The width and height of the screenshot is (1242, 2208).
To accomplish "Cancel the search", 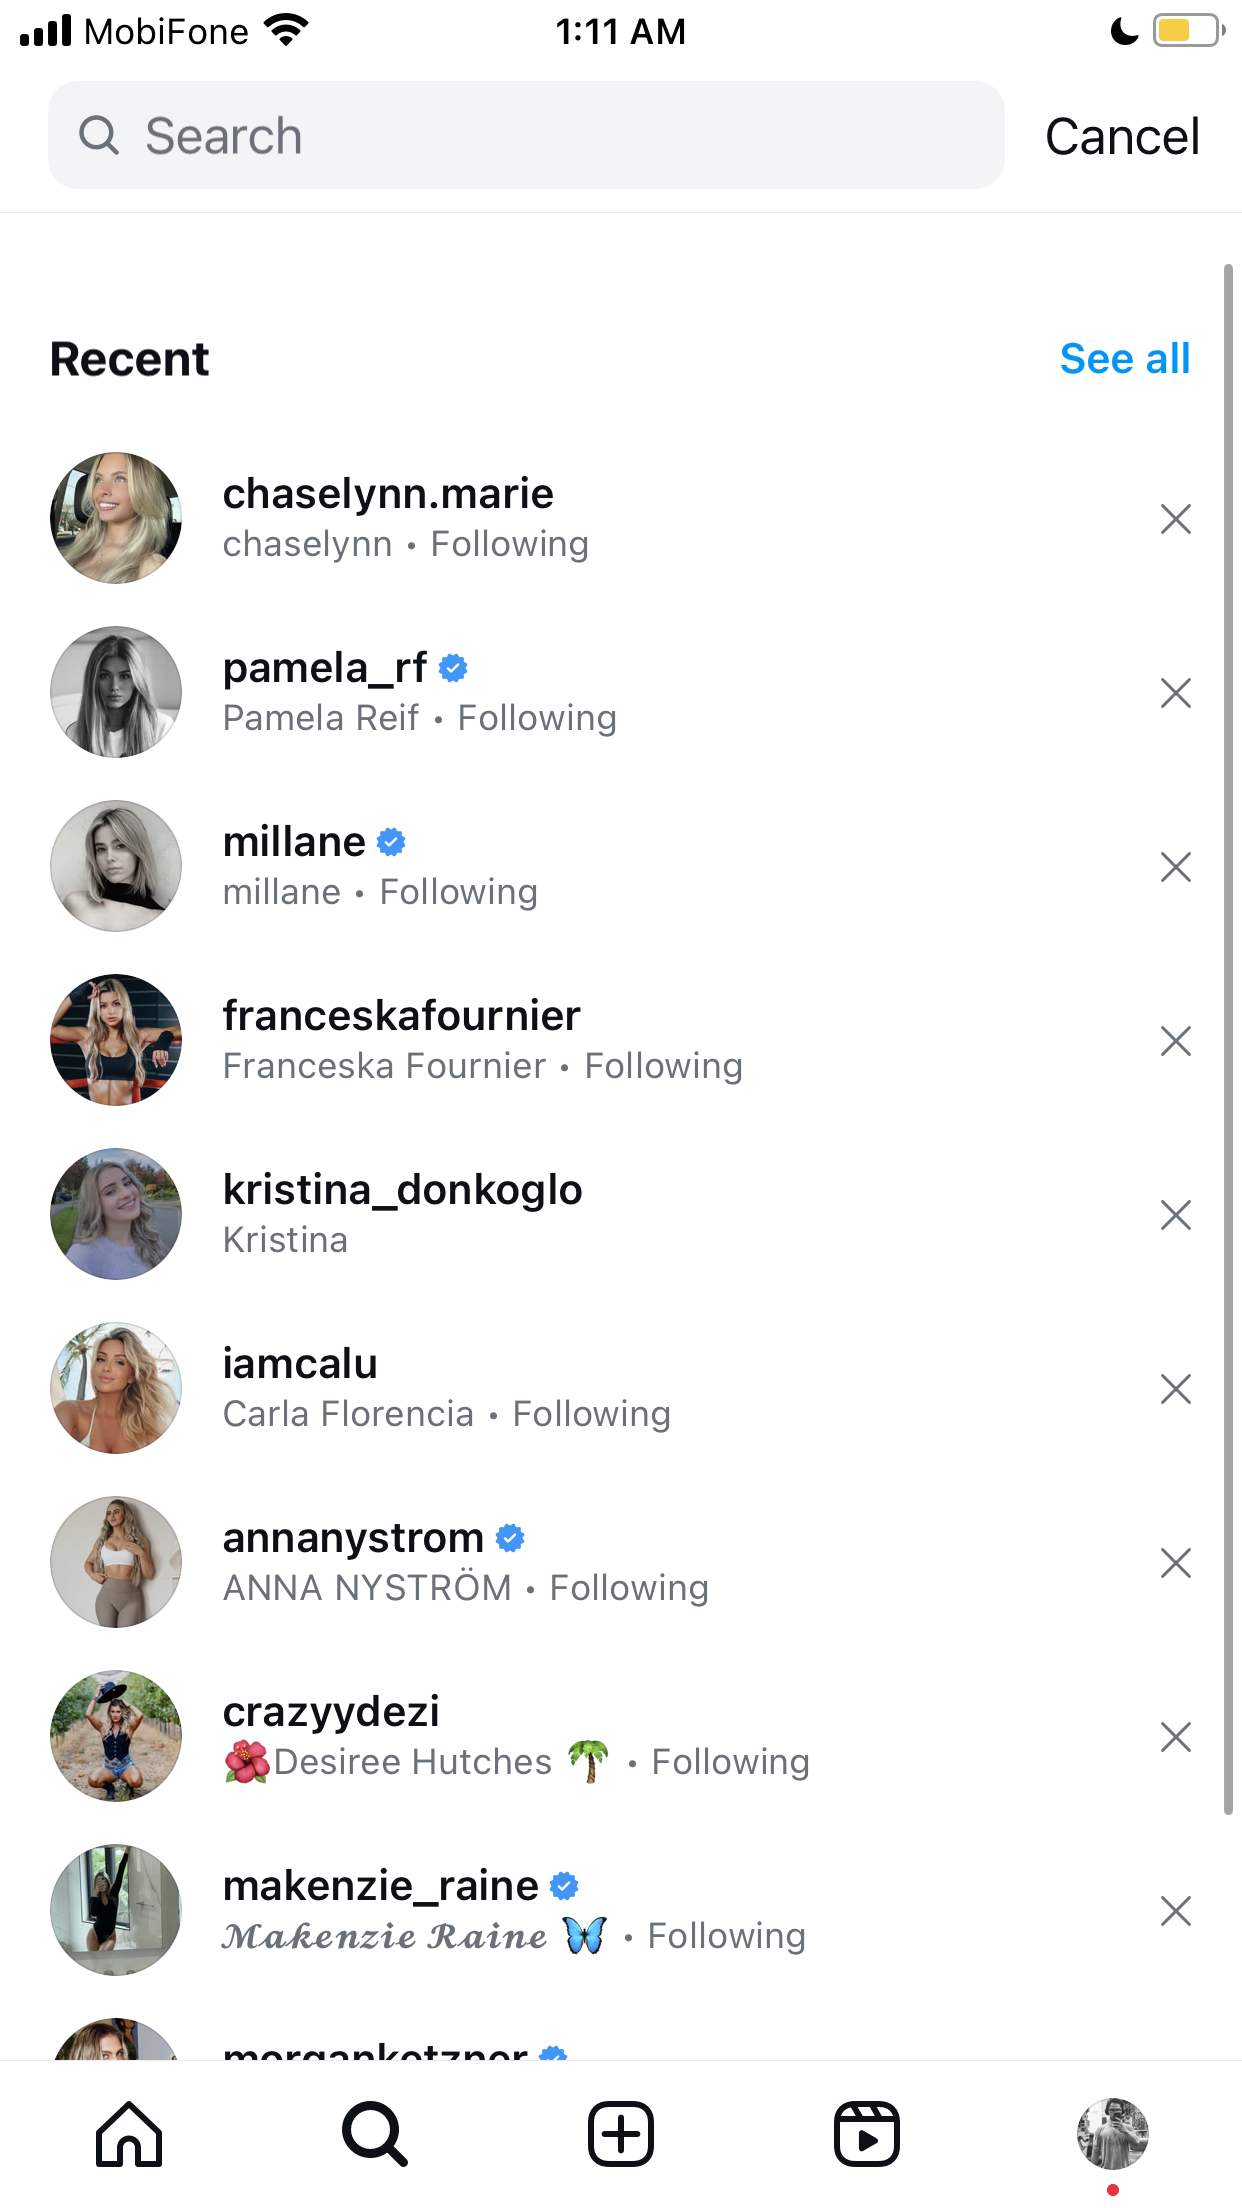I will (x=1122, y=137).
